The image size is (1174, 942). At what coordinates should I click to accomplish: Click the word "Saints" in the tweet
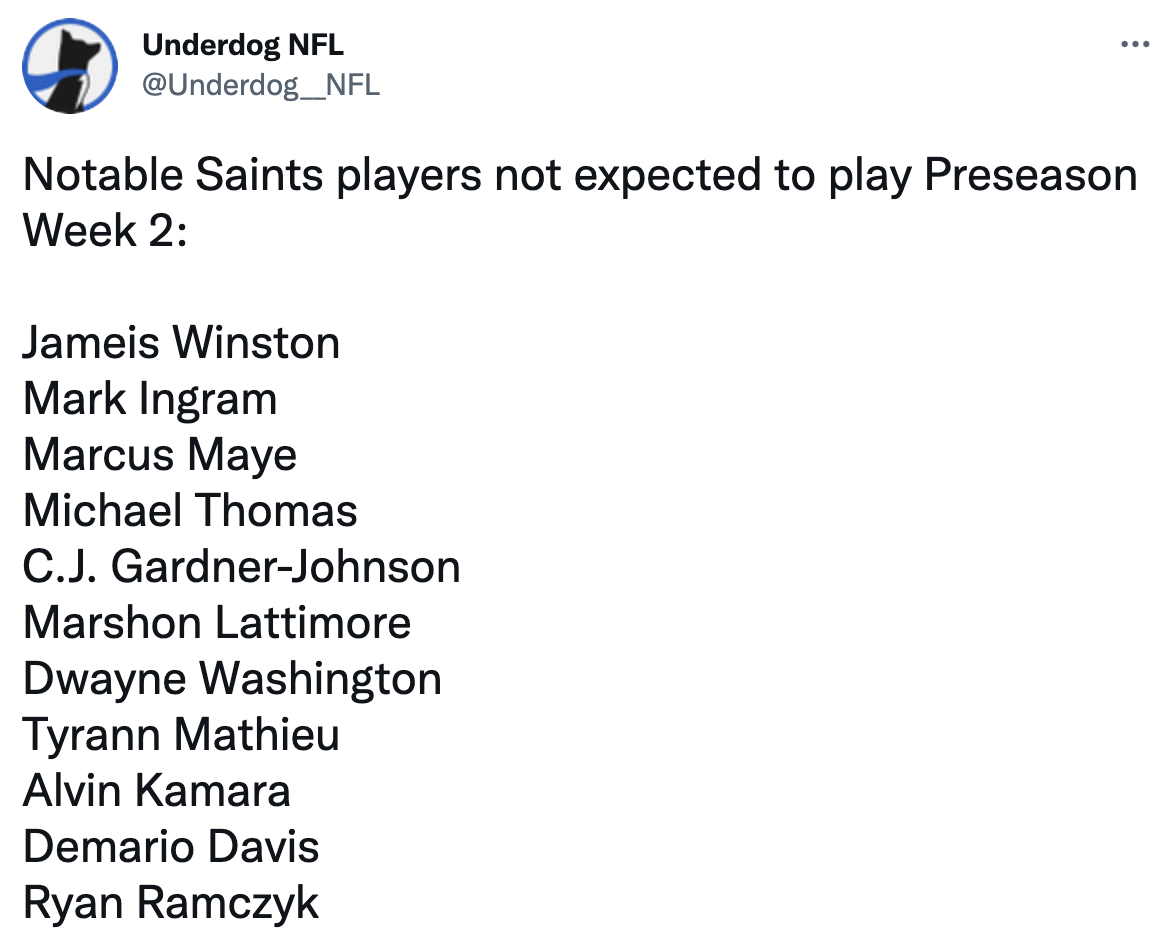(x=259, y=176)
